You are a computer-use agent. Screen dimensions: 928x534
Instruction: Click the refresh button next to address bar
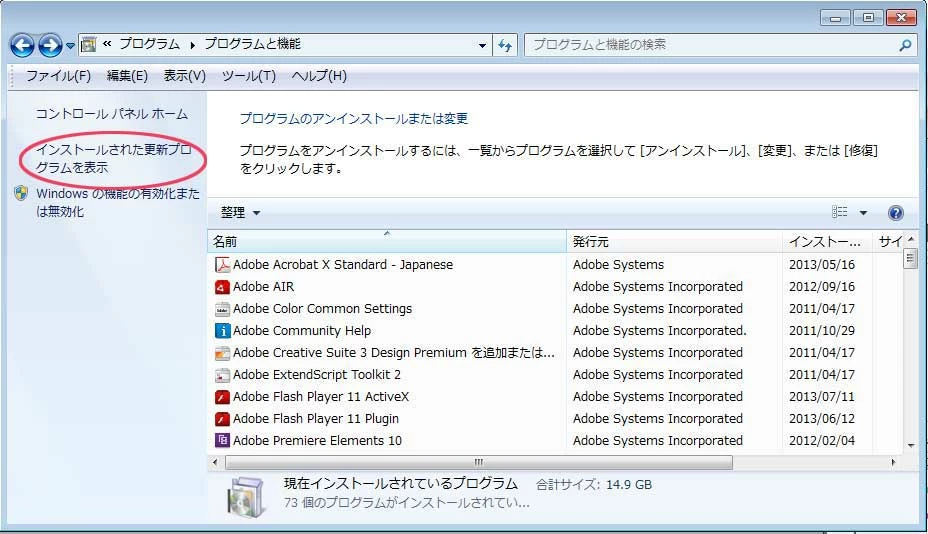coord(505,45)
